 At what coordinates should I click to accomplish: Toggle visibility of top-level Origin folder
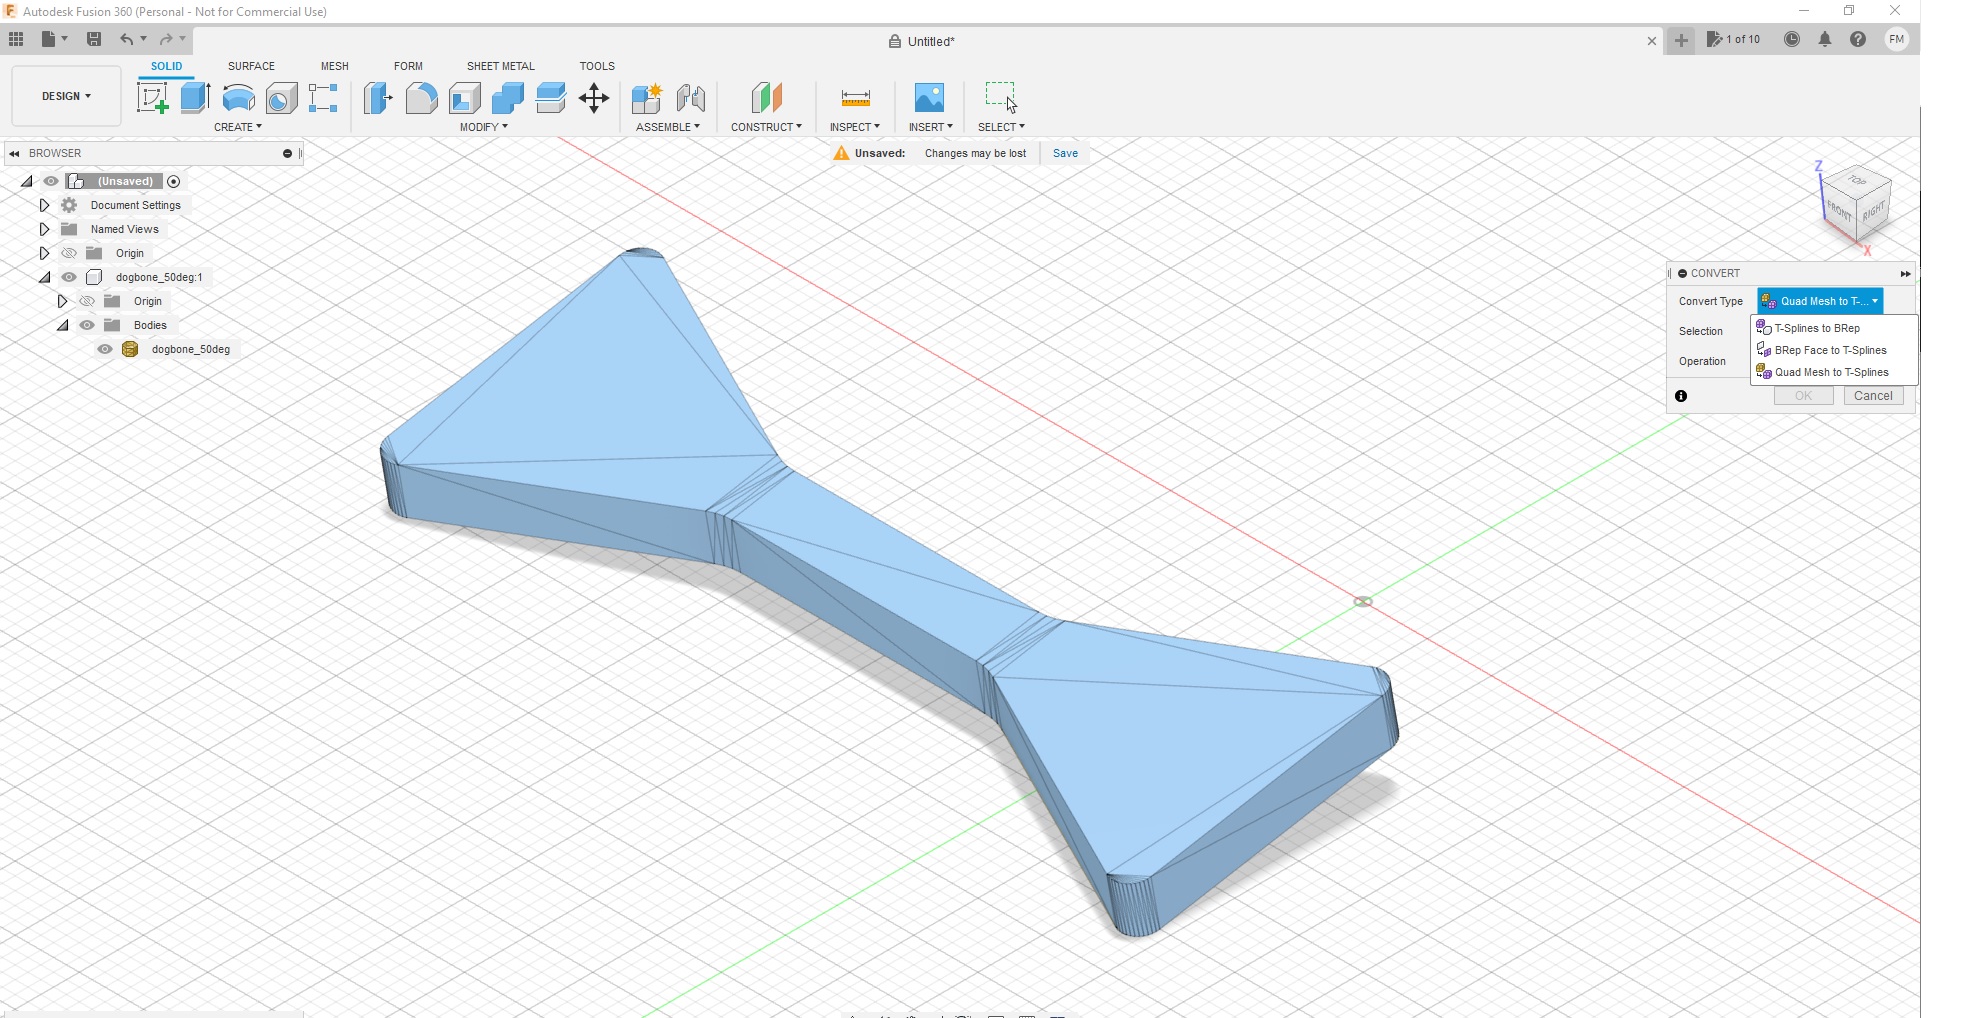(69, 253)
